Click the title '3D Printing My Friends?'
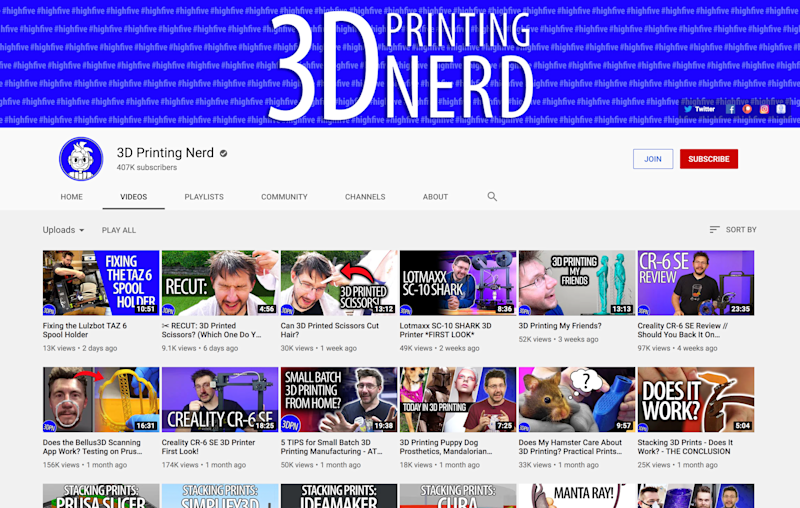Image resolution: width=800 pixels, height=508 pixels. pyautogui.click(x=560, y=325)
